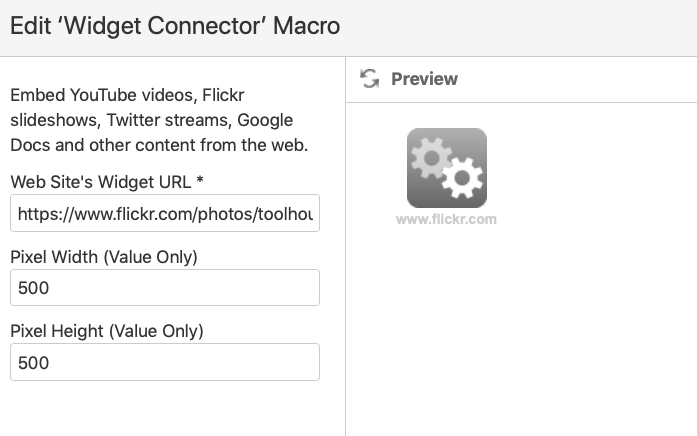Viewport: 697px width, 436px height.
Task: Click the vertical divider between form and preview
Action: tap(345, 246)
